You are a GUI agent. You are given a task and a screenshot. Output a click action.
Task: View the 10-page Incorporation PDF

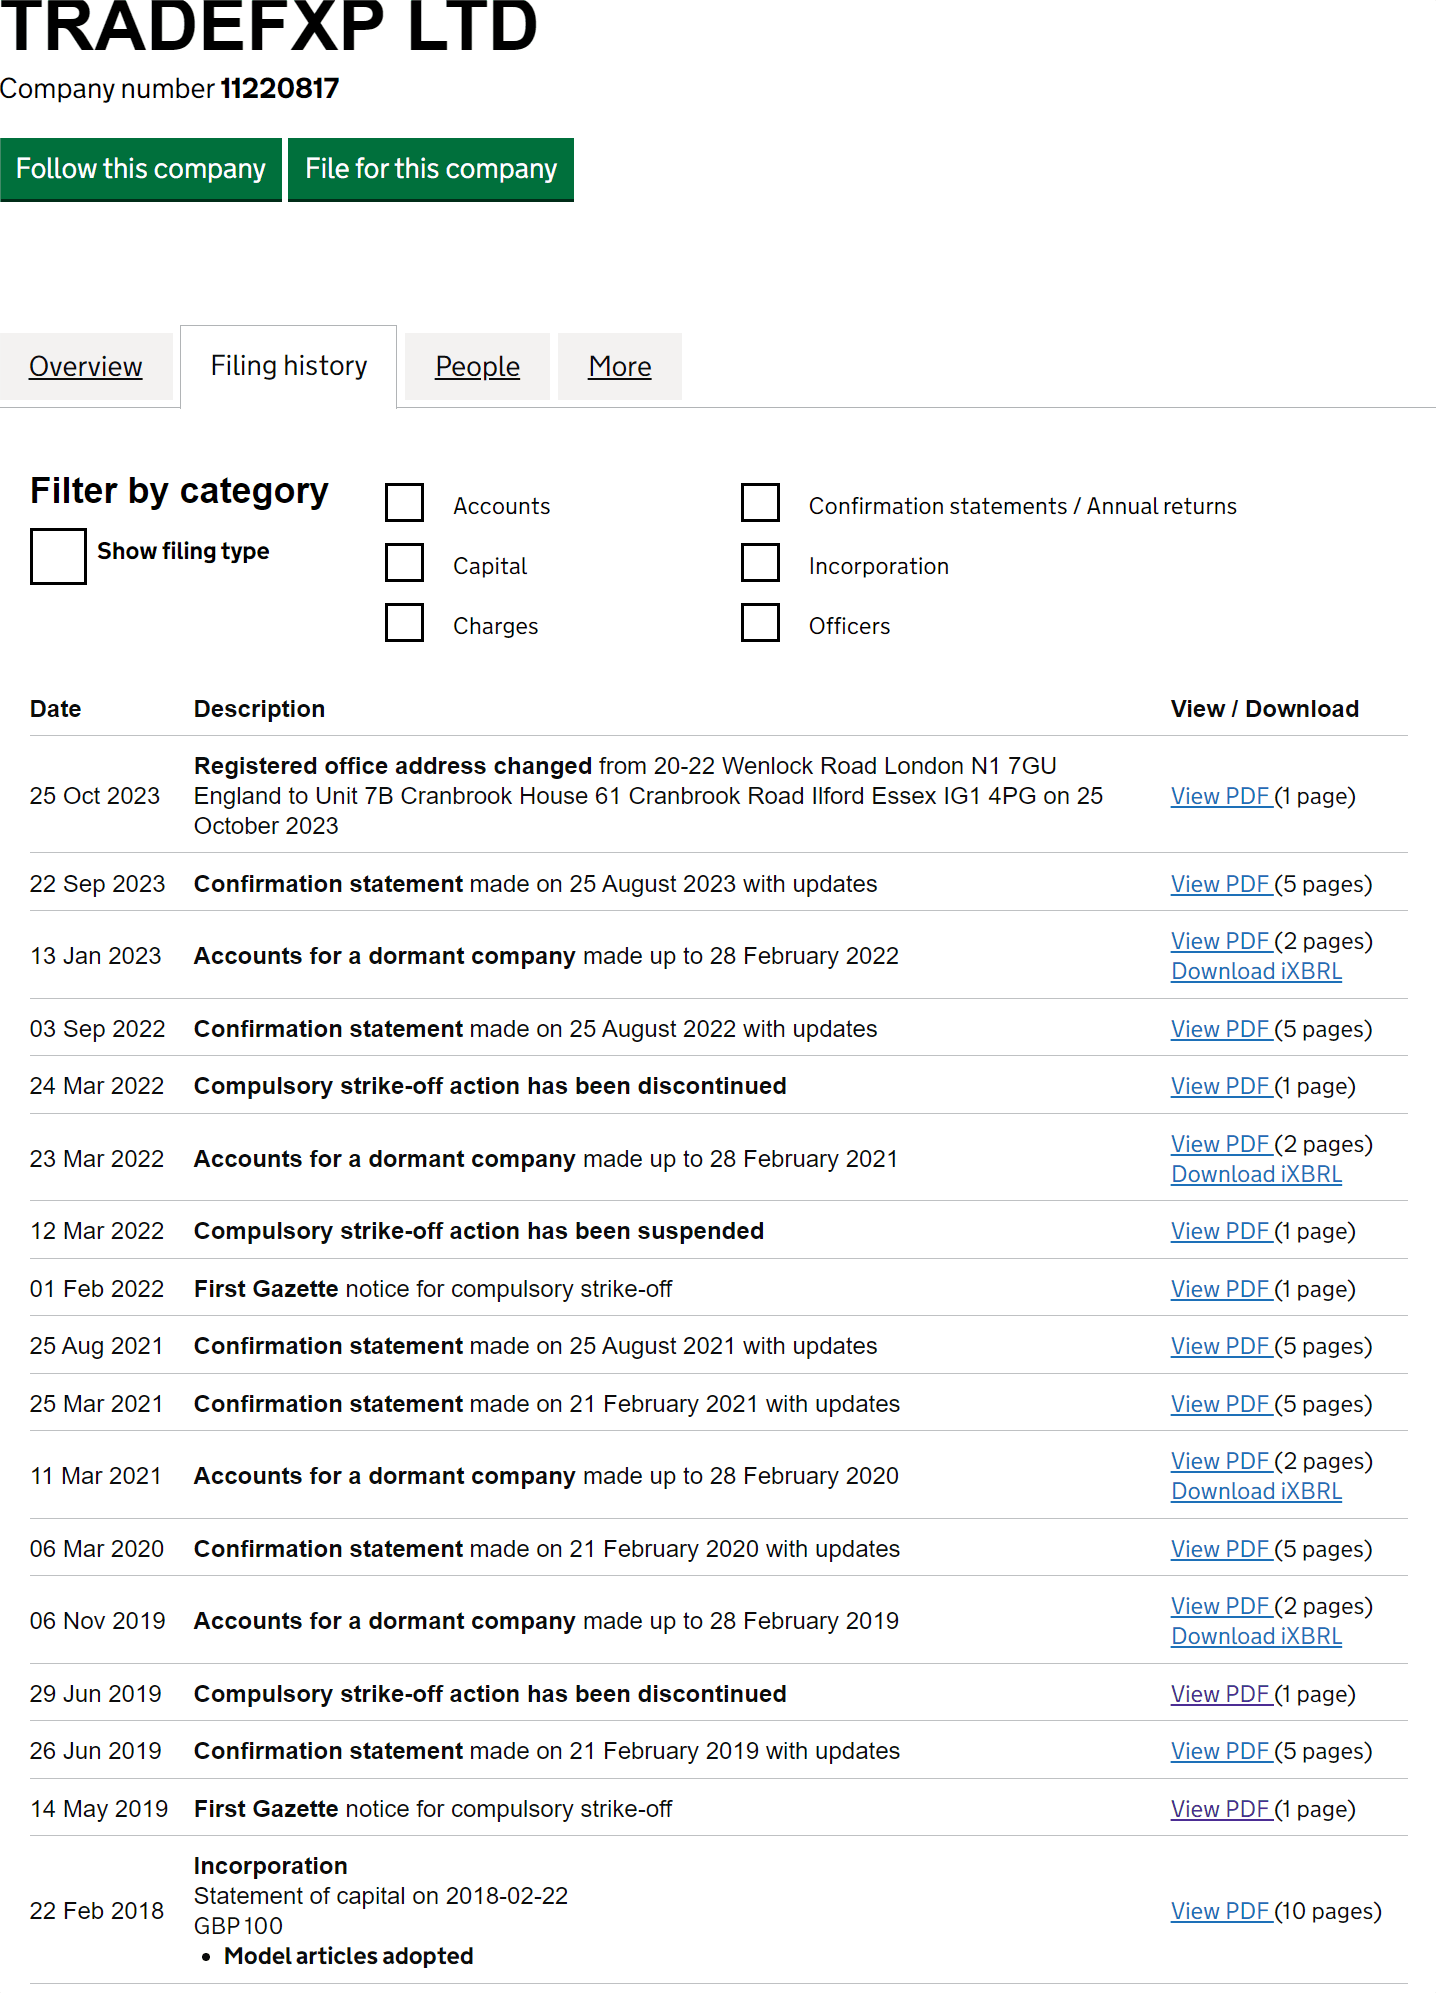(1221, 1911)
